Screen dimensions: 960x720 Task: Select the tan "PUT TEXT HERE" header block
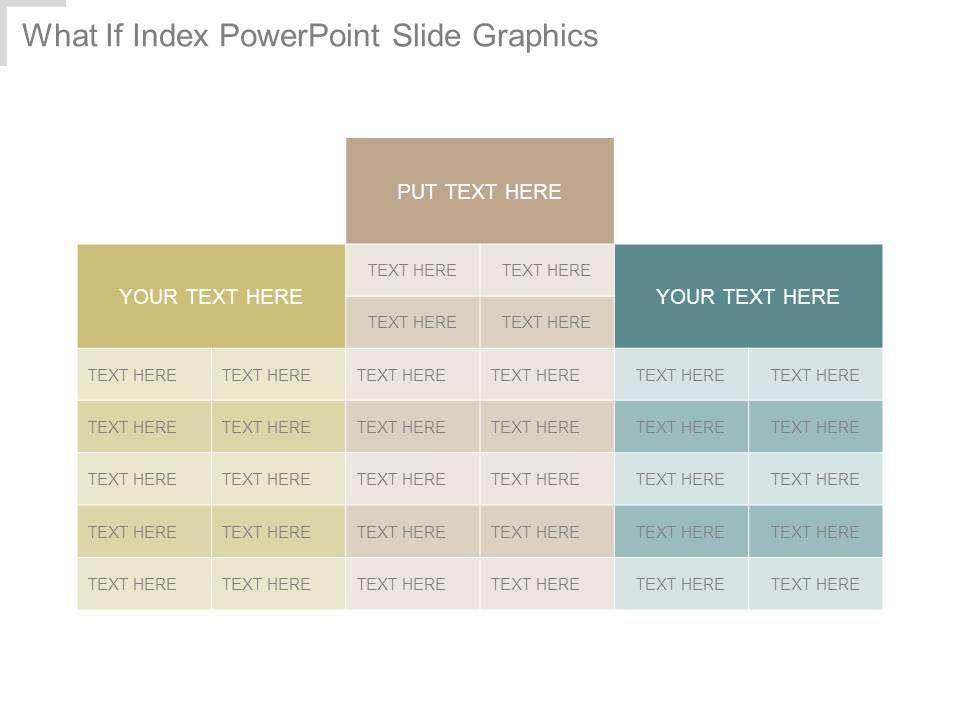click(x=479, y=191)
